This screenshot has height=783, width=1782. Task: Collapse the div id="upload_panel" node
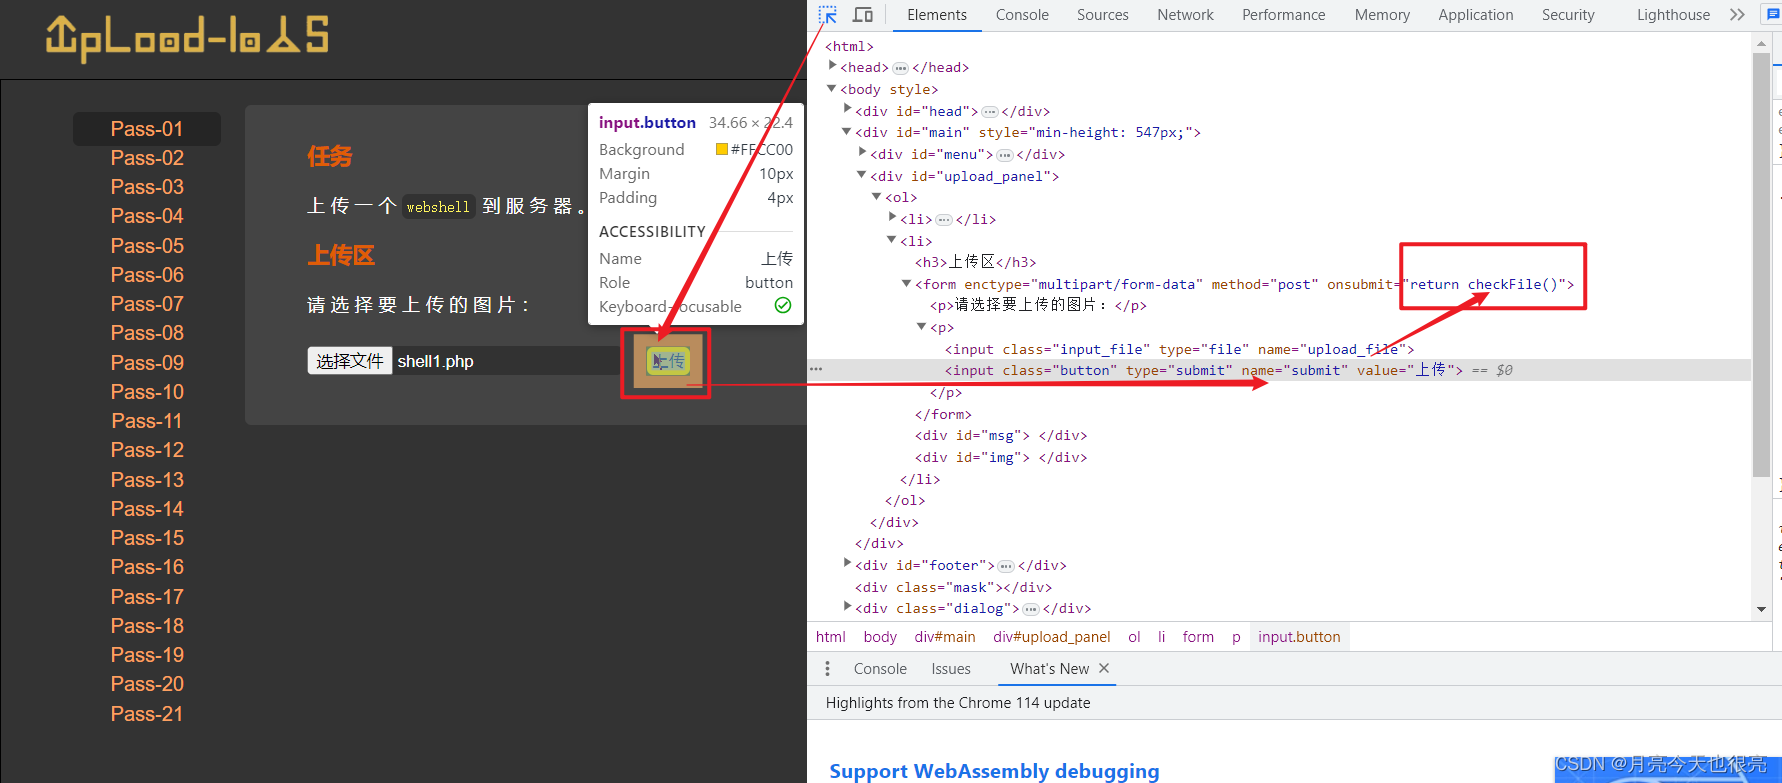click(862, 174)
